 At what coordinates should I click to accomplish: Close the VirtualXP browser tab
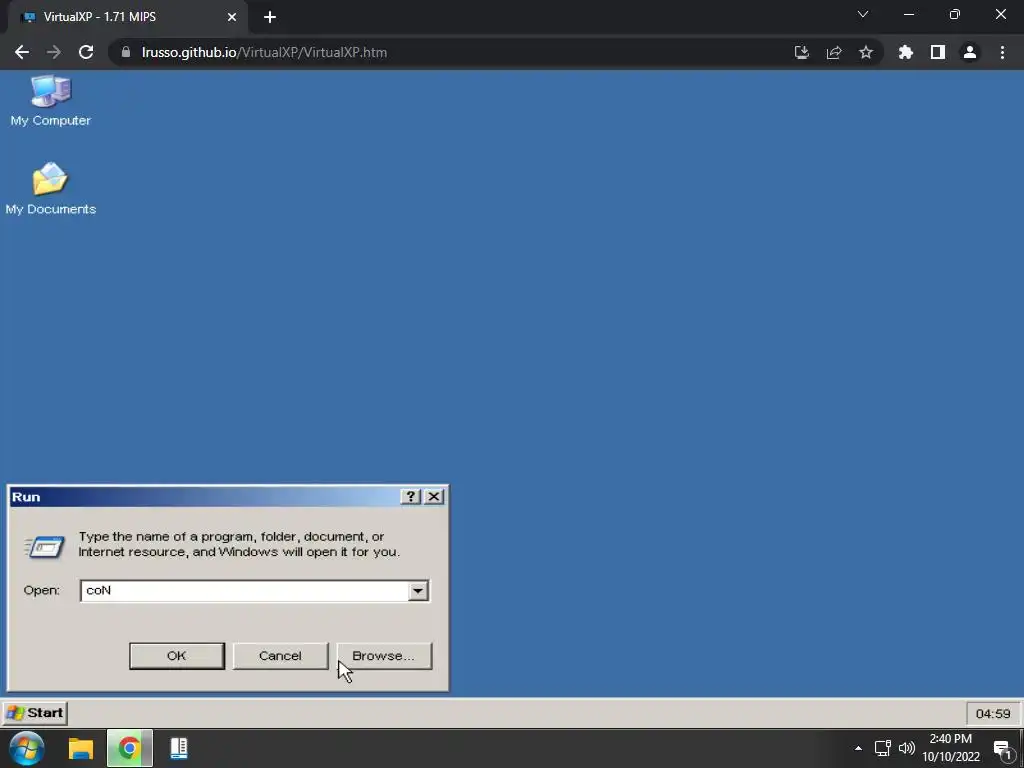pyautogui.click(x=232, y=17)
